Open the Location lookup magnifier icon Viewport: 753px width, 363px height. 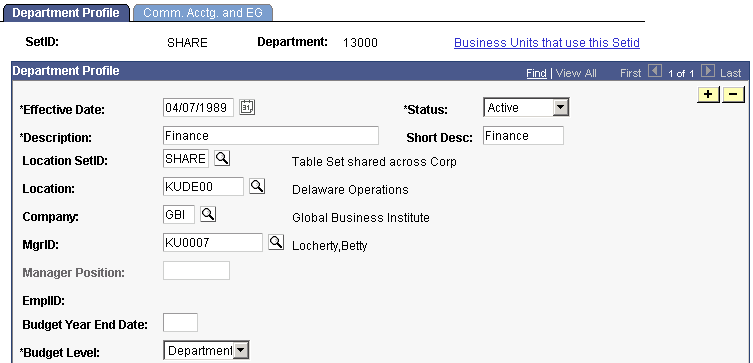257,186
